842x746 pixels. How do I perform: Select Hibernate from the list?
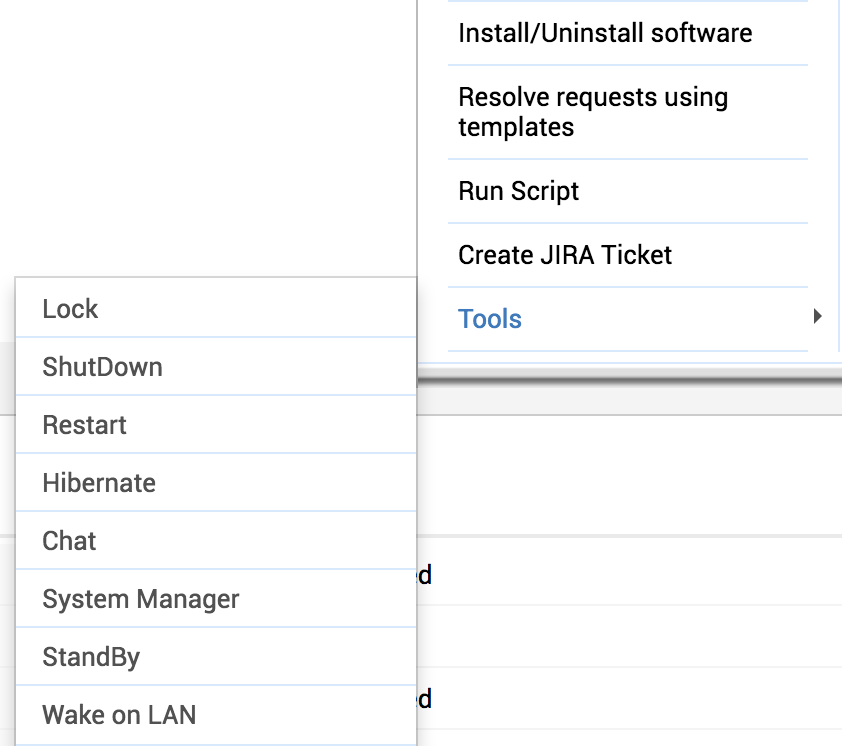click(x=99, y=483)
